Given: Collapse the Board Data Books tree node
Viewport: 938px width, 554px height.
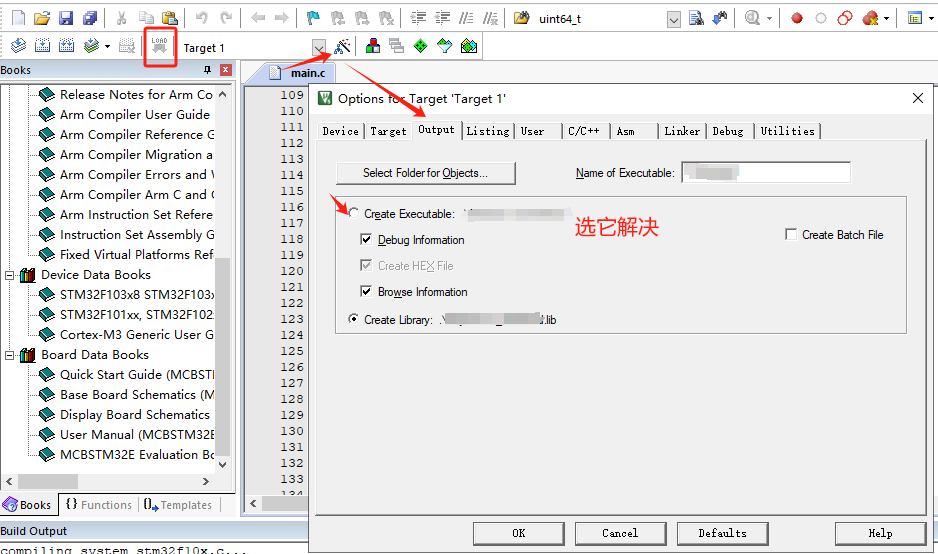Looking at the screenshot, I should point(10,355).
